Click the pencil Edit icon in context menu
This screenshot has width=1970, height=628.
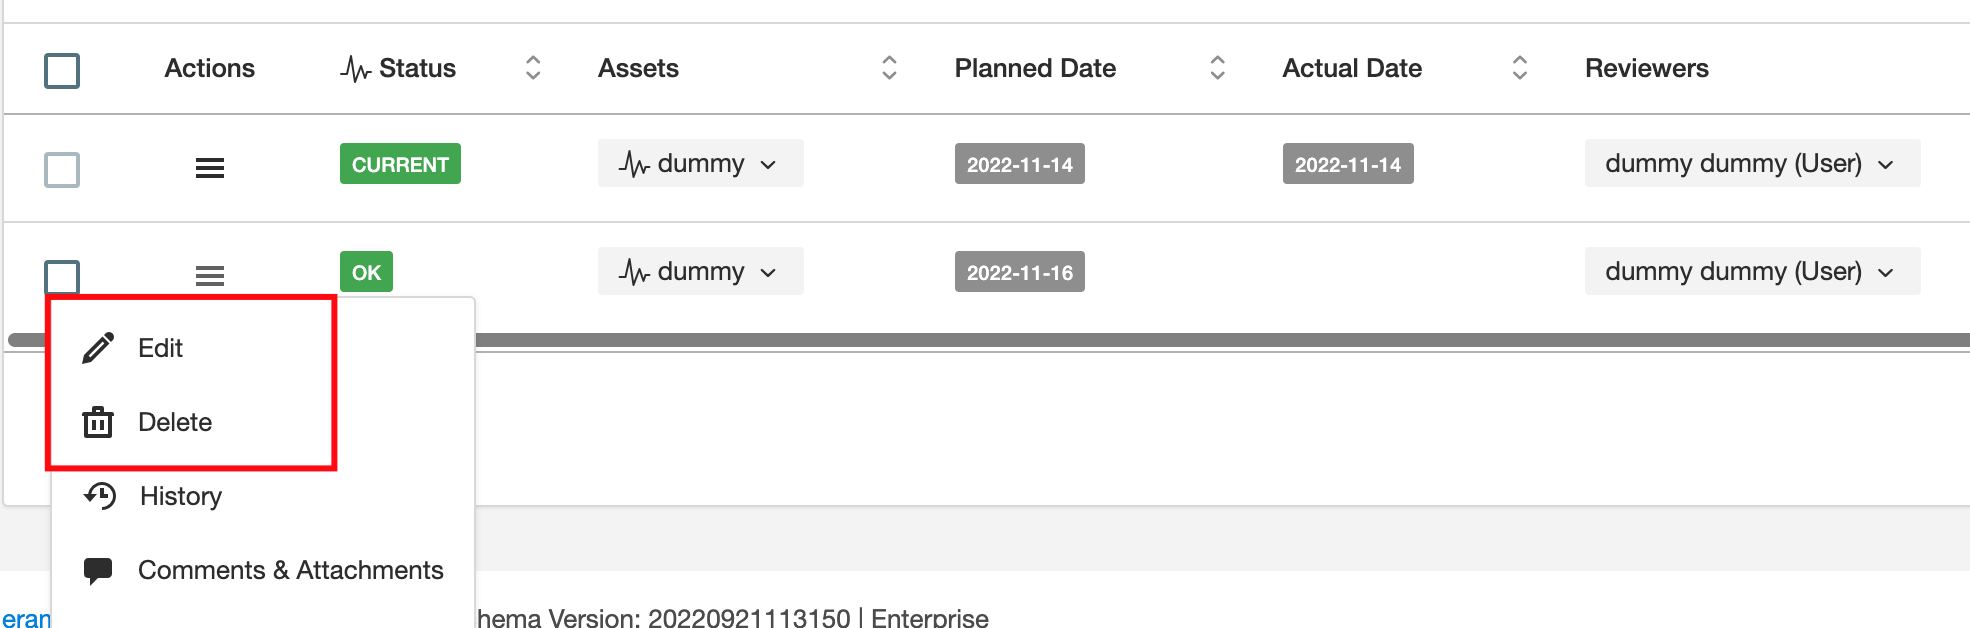[96, 348]
